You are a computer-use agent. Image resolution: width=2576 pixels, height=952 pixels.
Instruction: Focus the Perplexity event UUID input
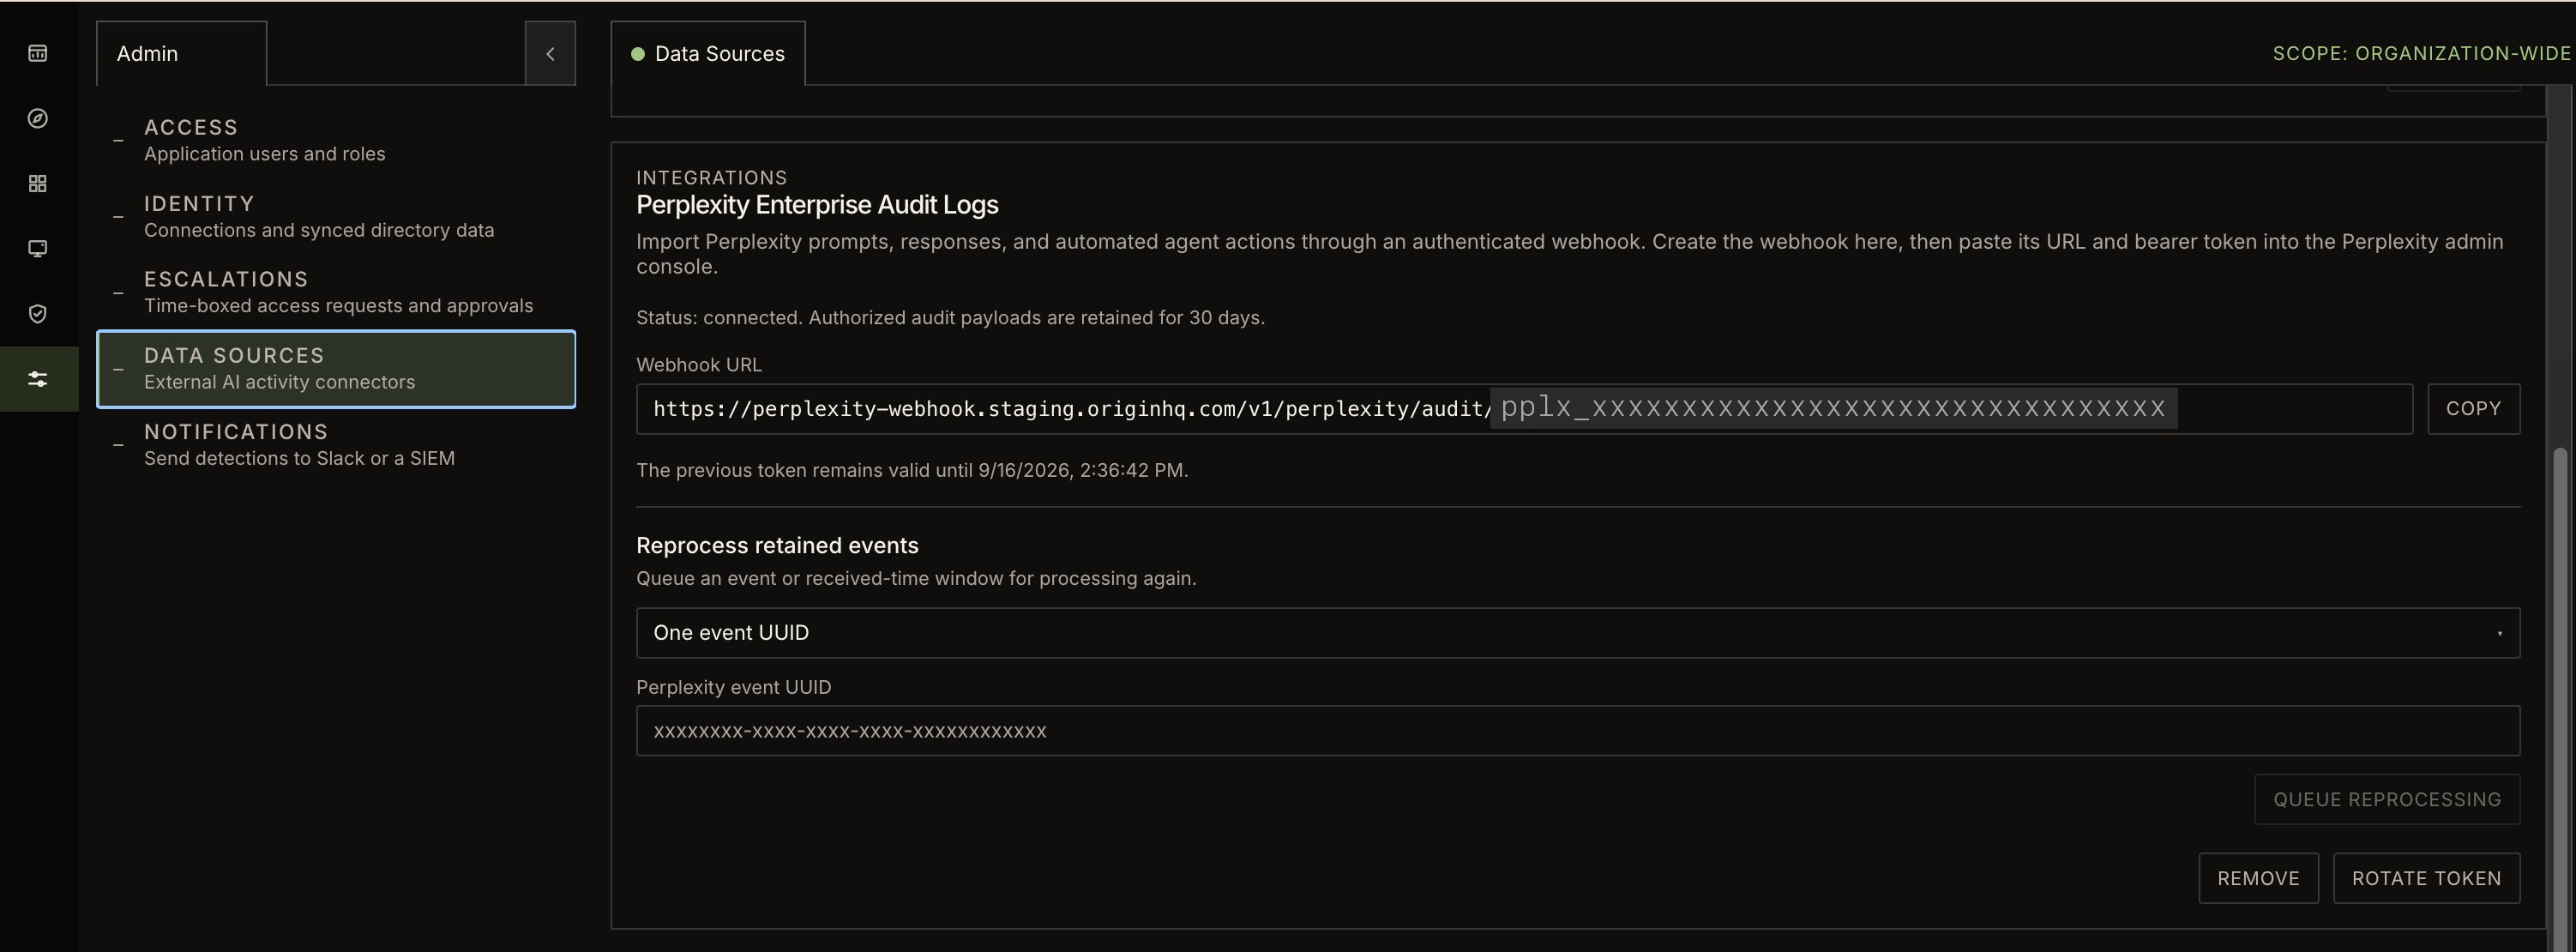(x=1578, y=731)
